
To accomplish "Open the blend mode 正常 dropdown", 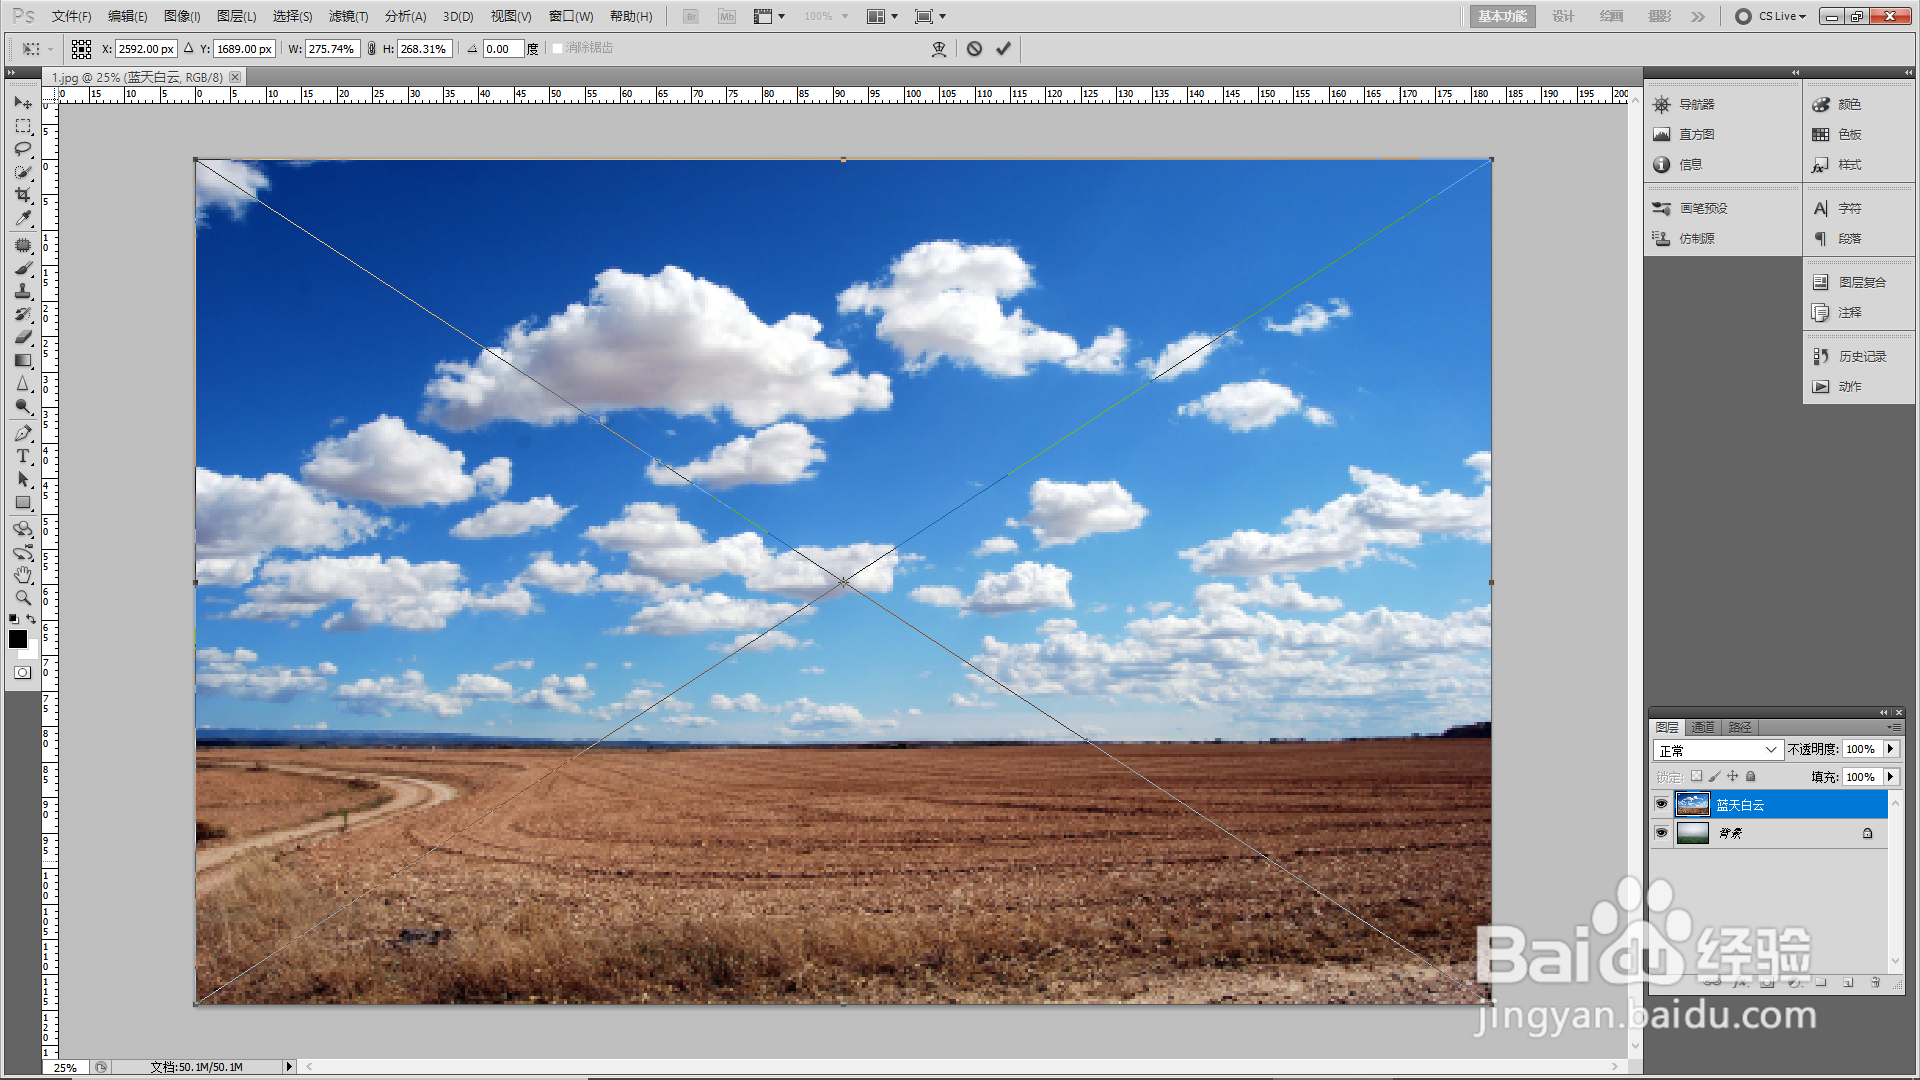I will pos(1716,750).
